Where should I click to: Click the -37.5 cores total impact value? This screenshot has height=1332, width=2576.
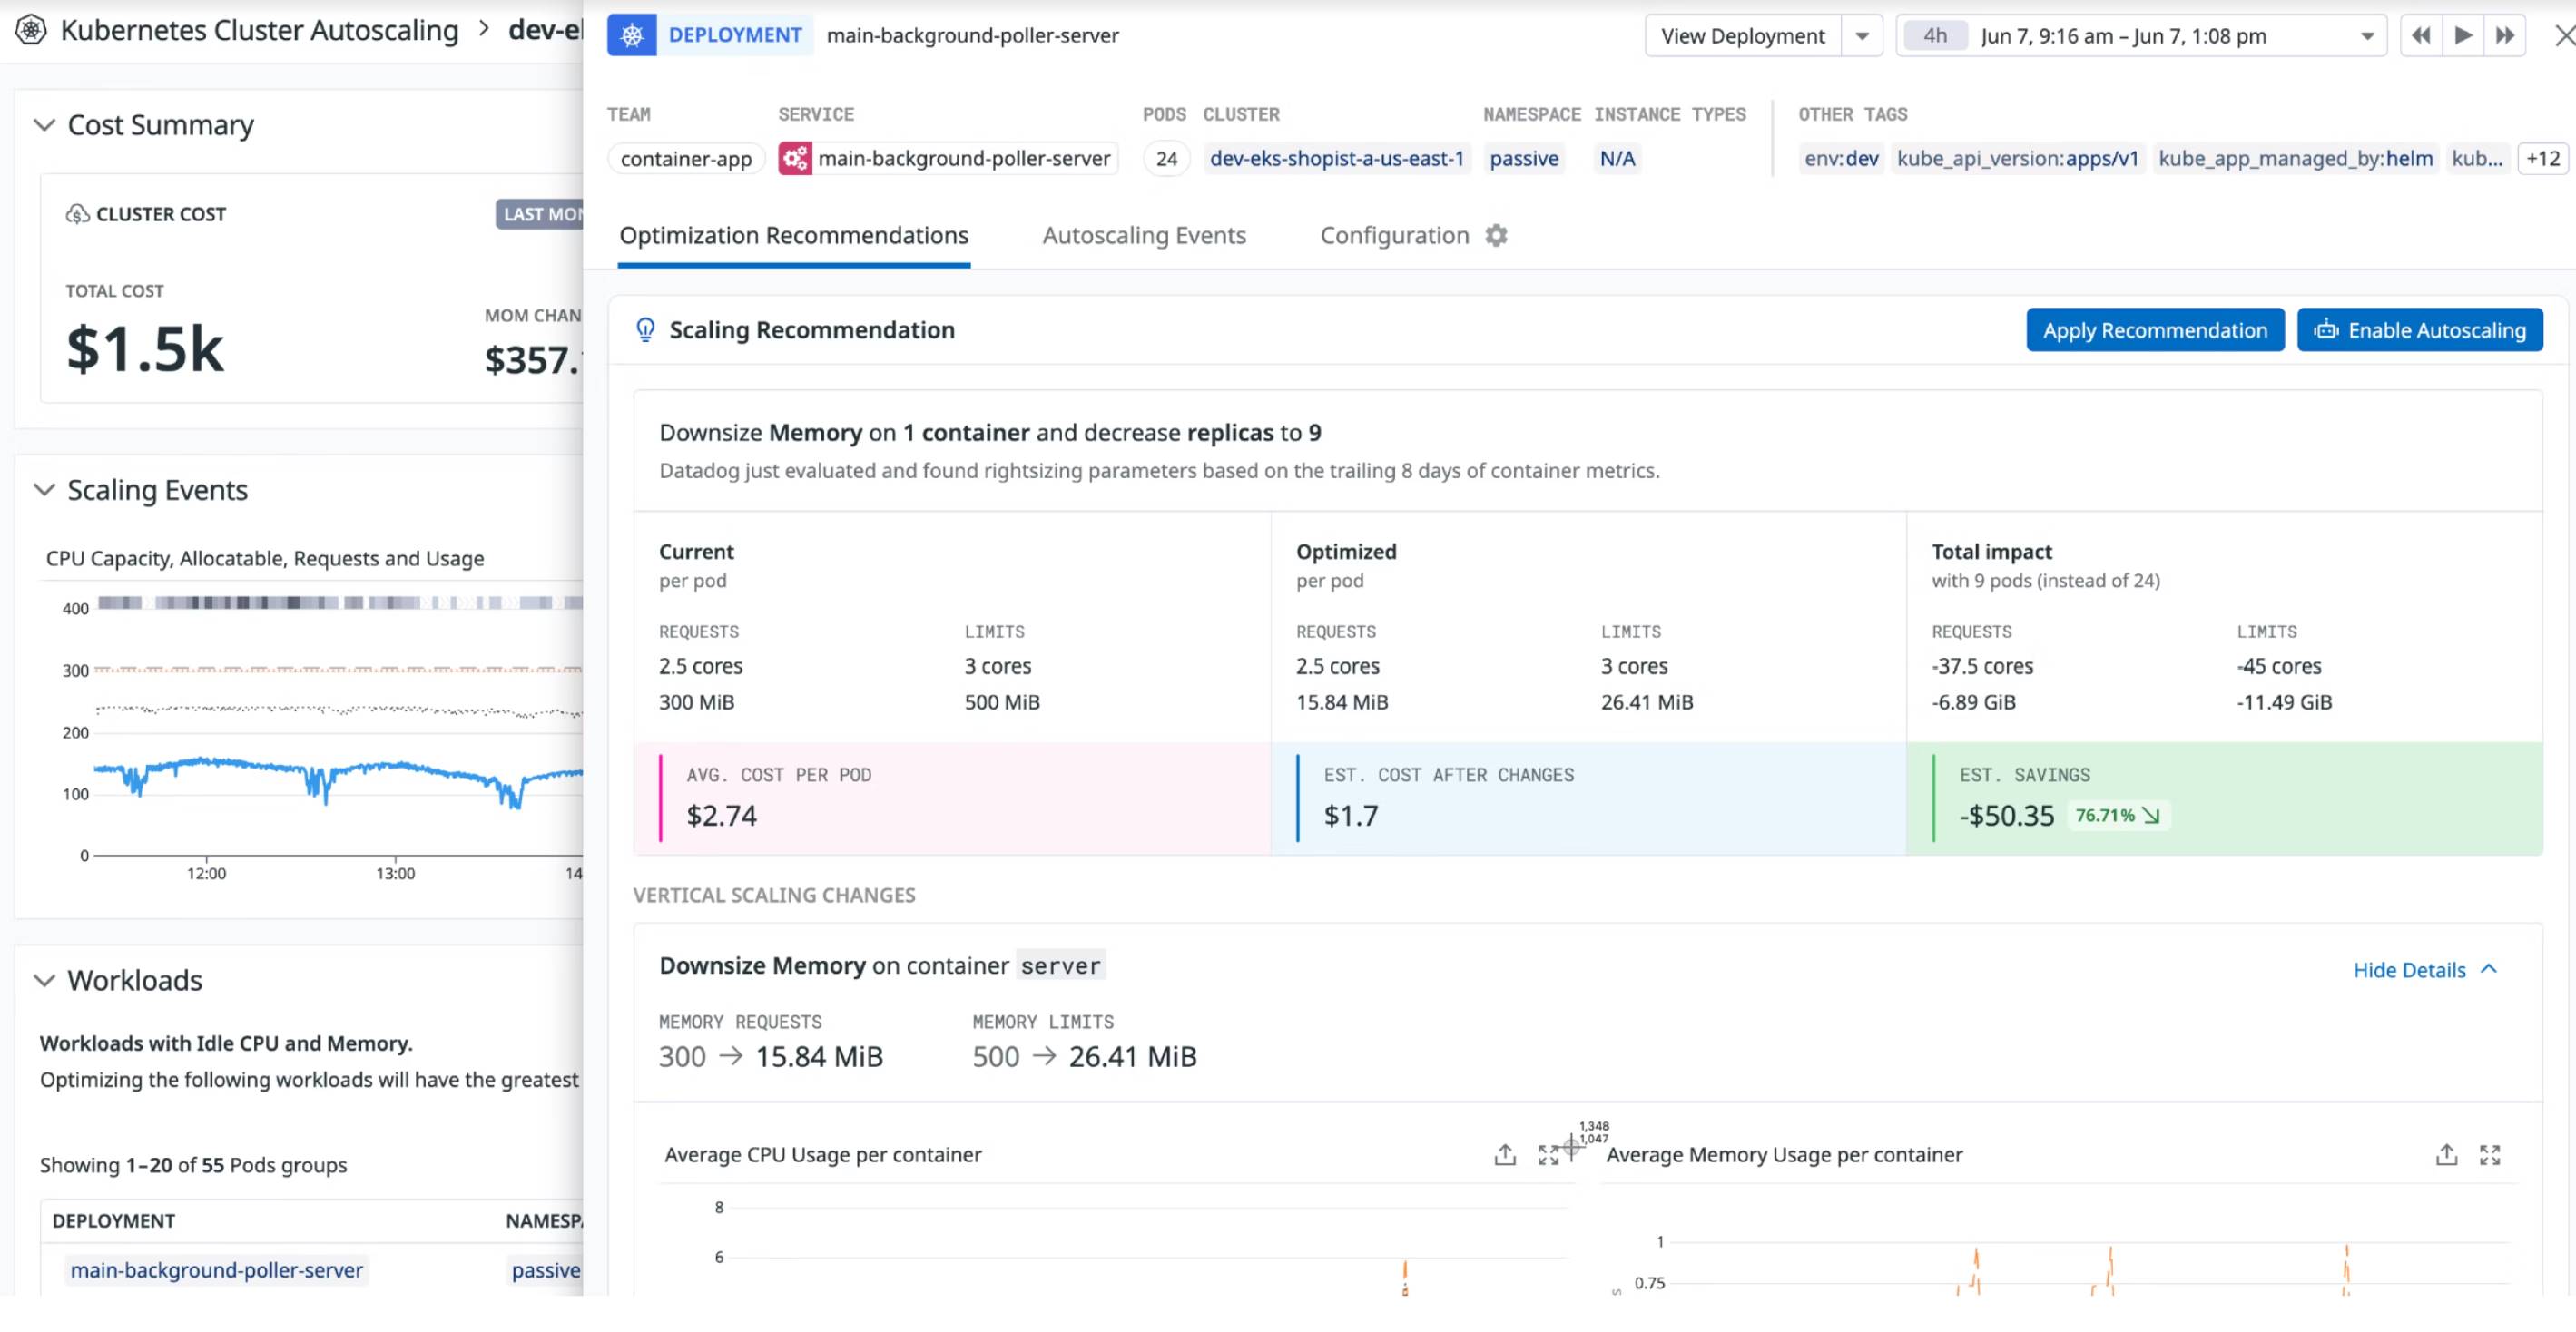tap(1982, 666)
